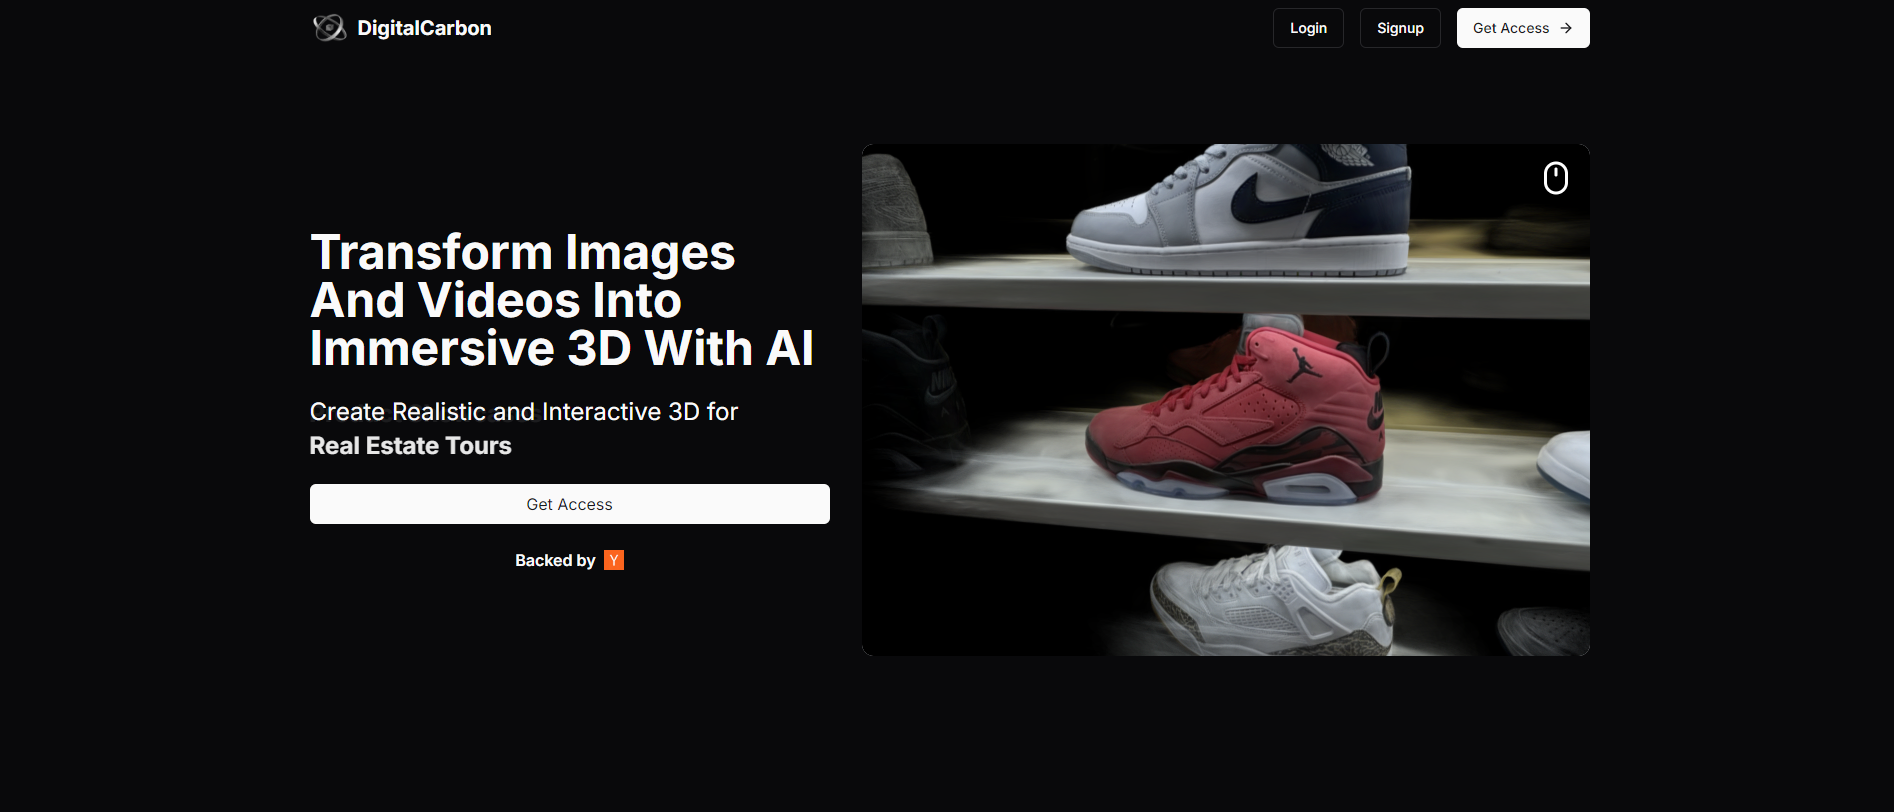Click the white sneaker on bottom shelf
The image size is (1894, 812).
pos(1273,601)
